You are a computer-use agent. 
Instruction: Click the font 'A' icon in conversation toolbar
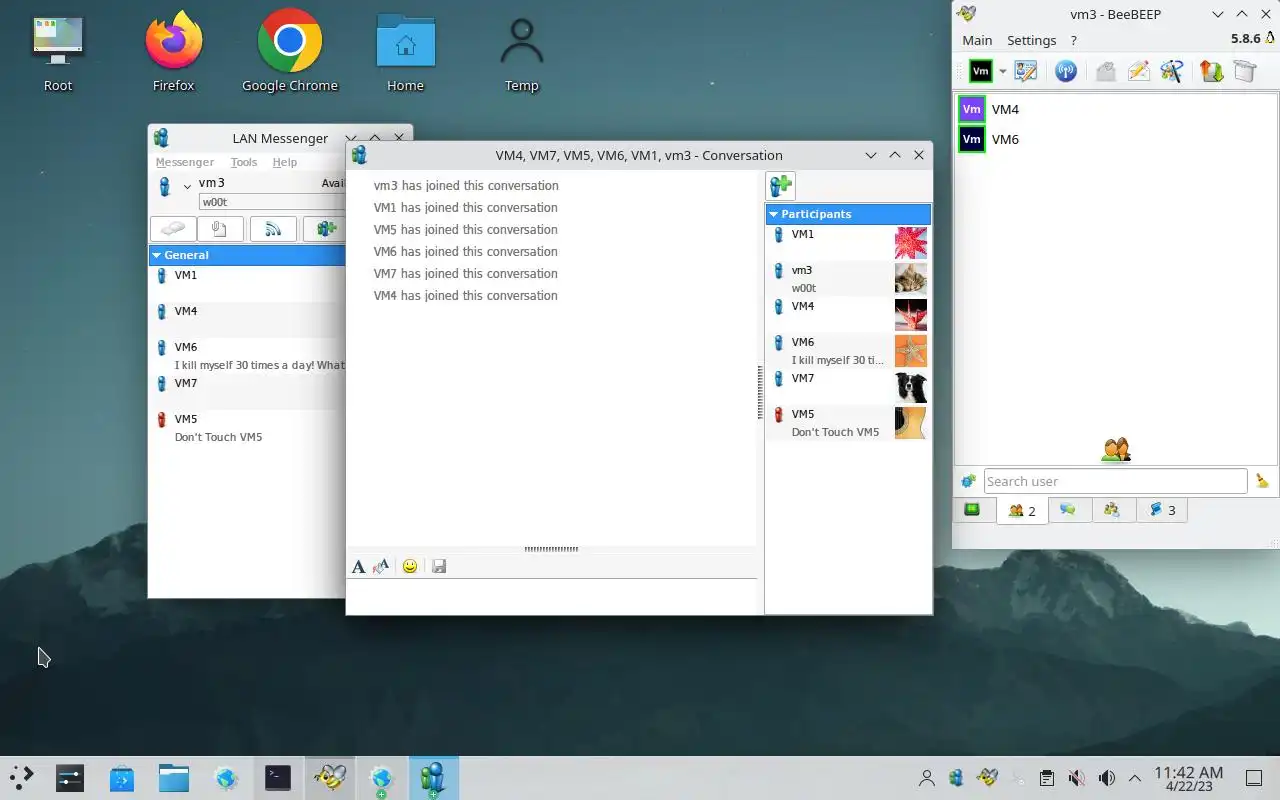pos(358,567)
